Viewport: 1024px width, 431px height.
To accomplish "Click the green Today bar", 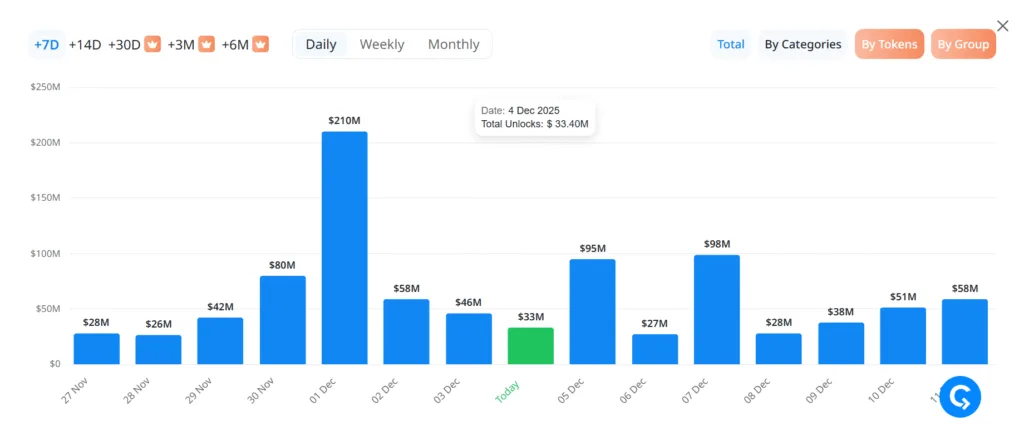I will 530,346.
